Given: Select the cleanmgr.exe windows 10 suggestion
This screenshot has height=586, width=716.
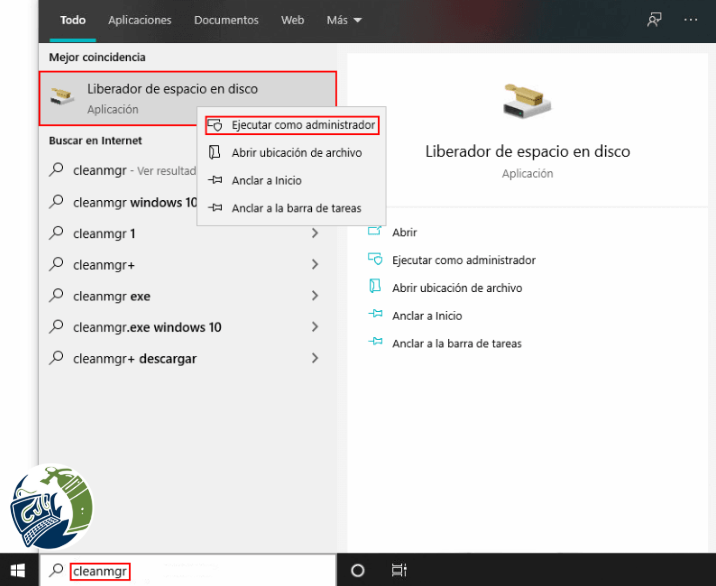Looking at the screenshot, I should (x=188, y=327).
